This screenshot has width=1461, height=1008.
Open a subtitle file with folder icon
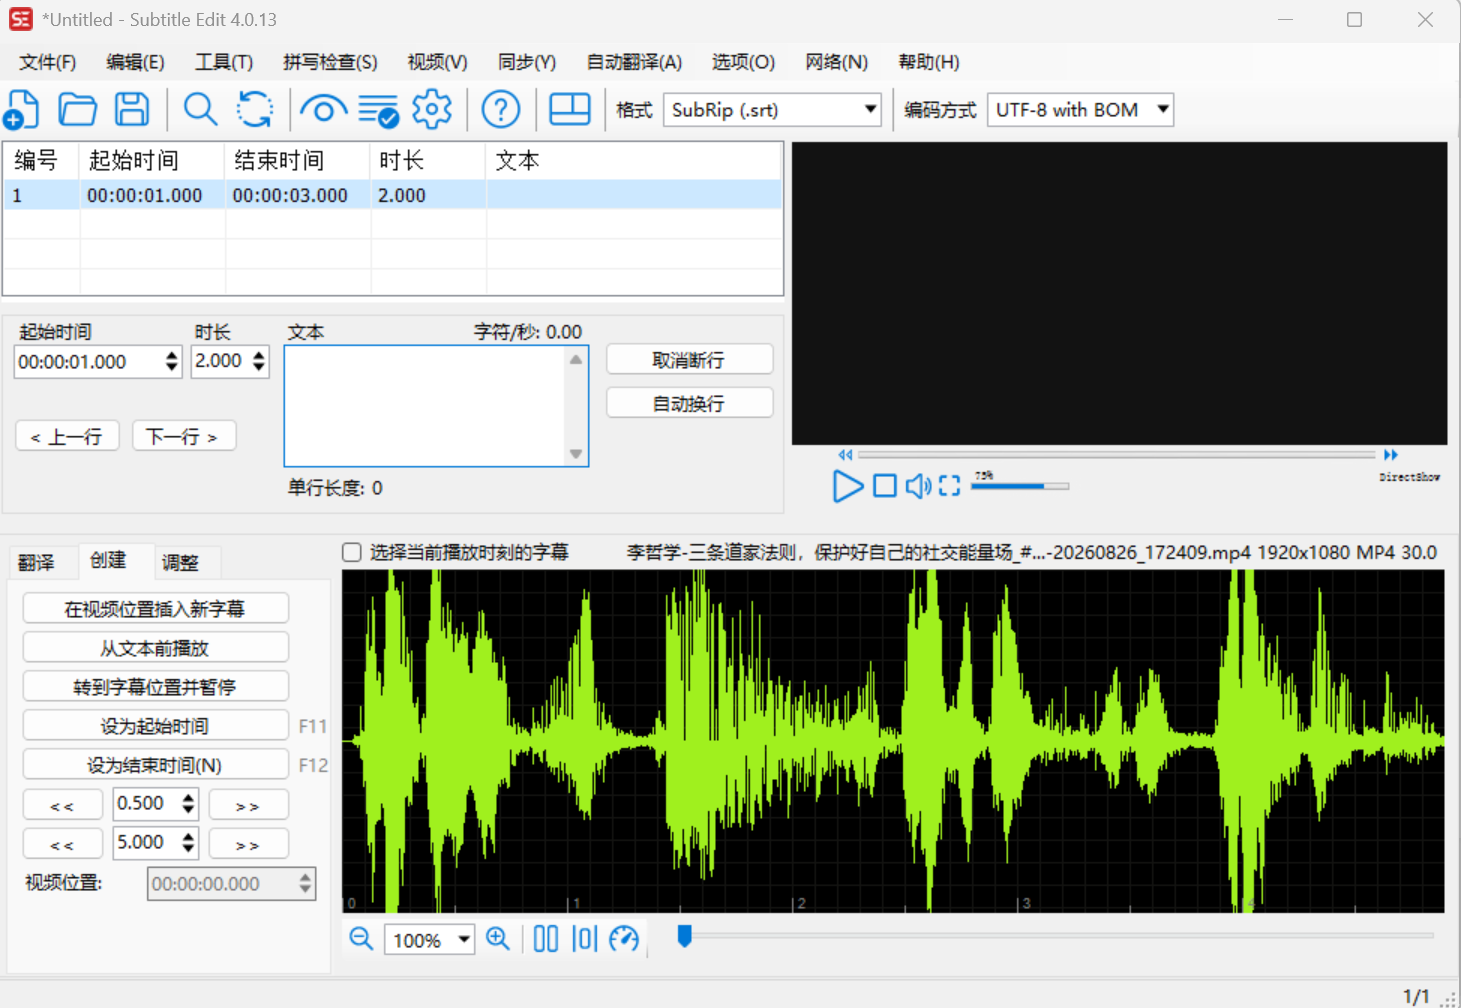click(77, 109)
